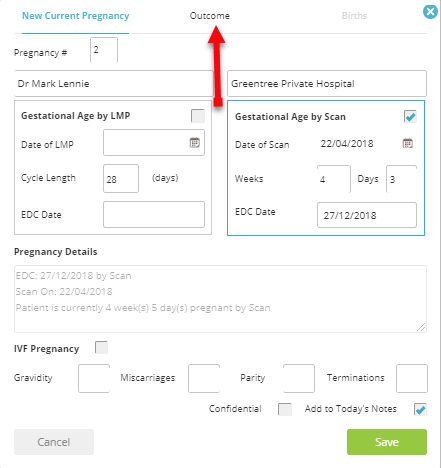This screenshot has height=468, width=441.
Task: Open the Date of LMP calendar picker
Action: click(195, 143)
